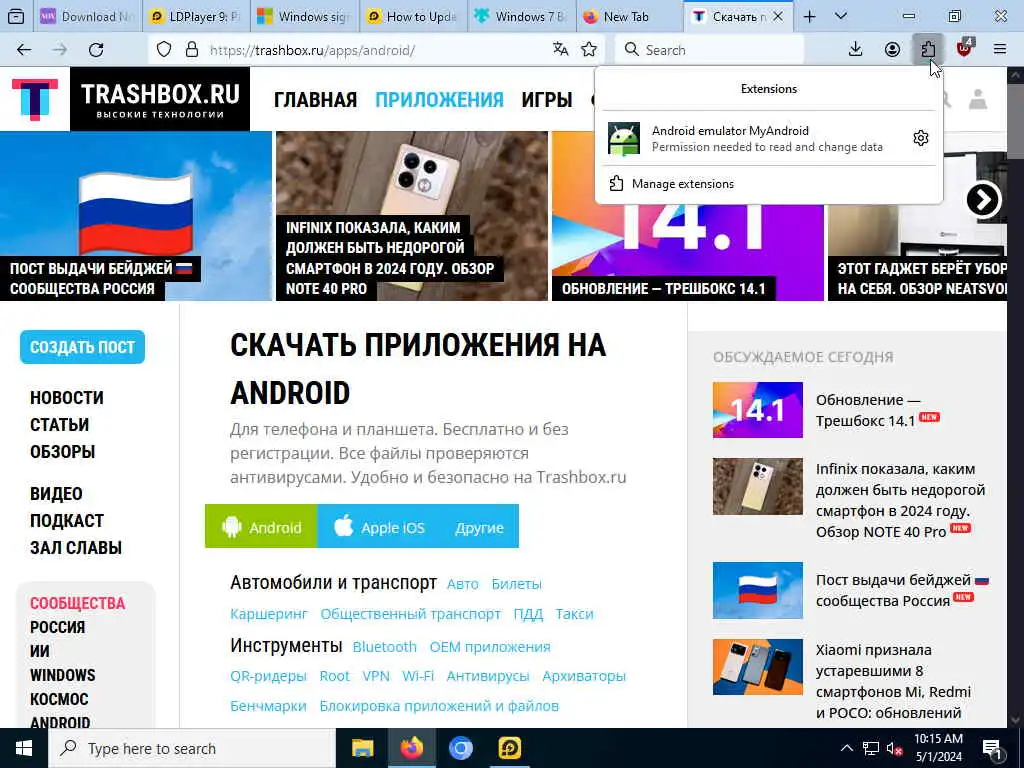Viewport: 1024px width, 768px height.
Task: Open the КОСМОС community link
Action: [x=59, y=699]
